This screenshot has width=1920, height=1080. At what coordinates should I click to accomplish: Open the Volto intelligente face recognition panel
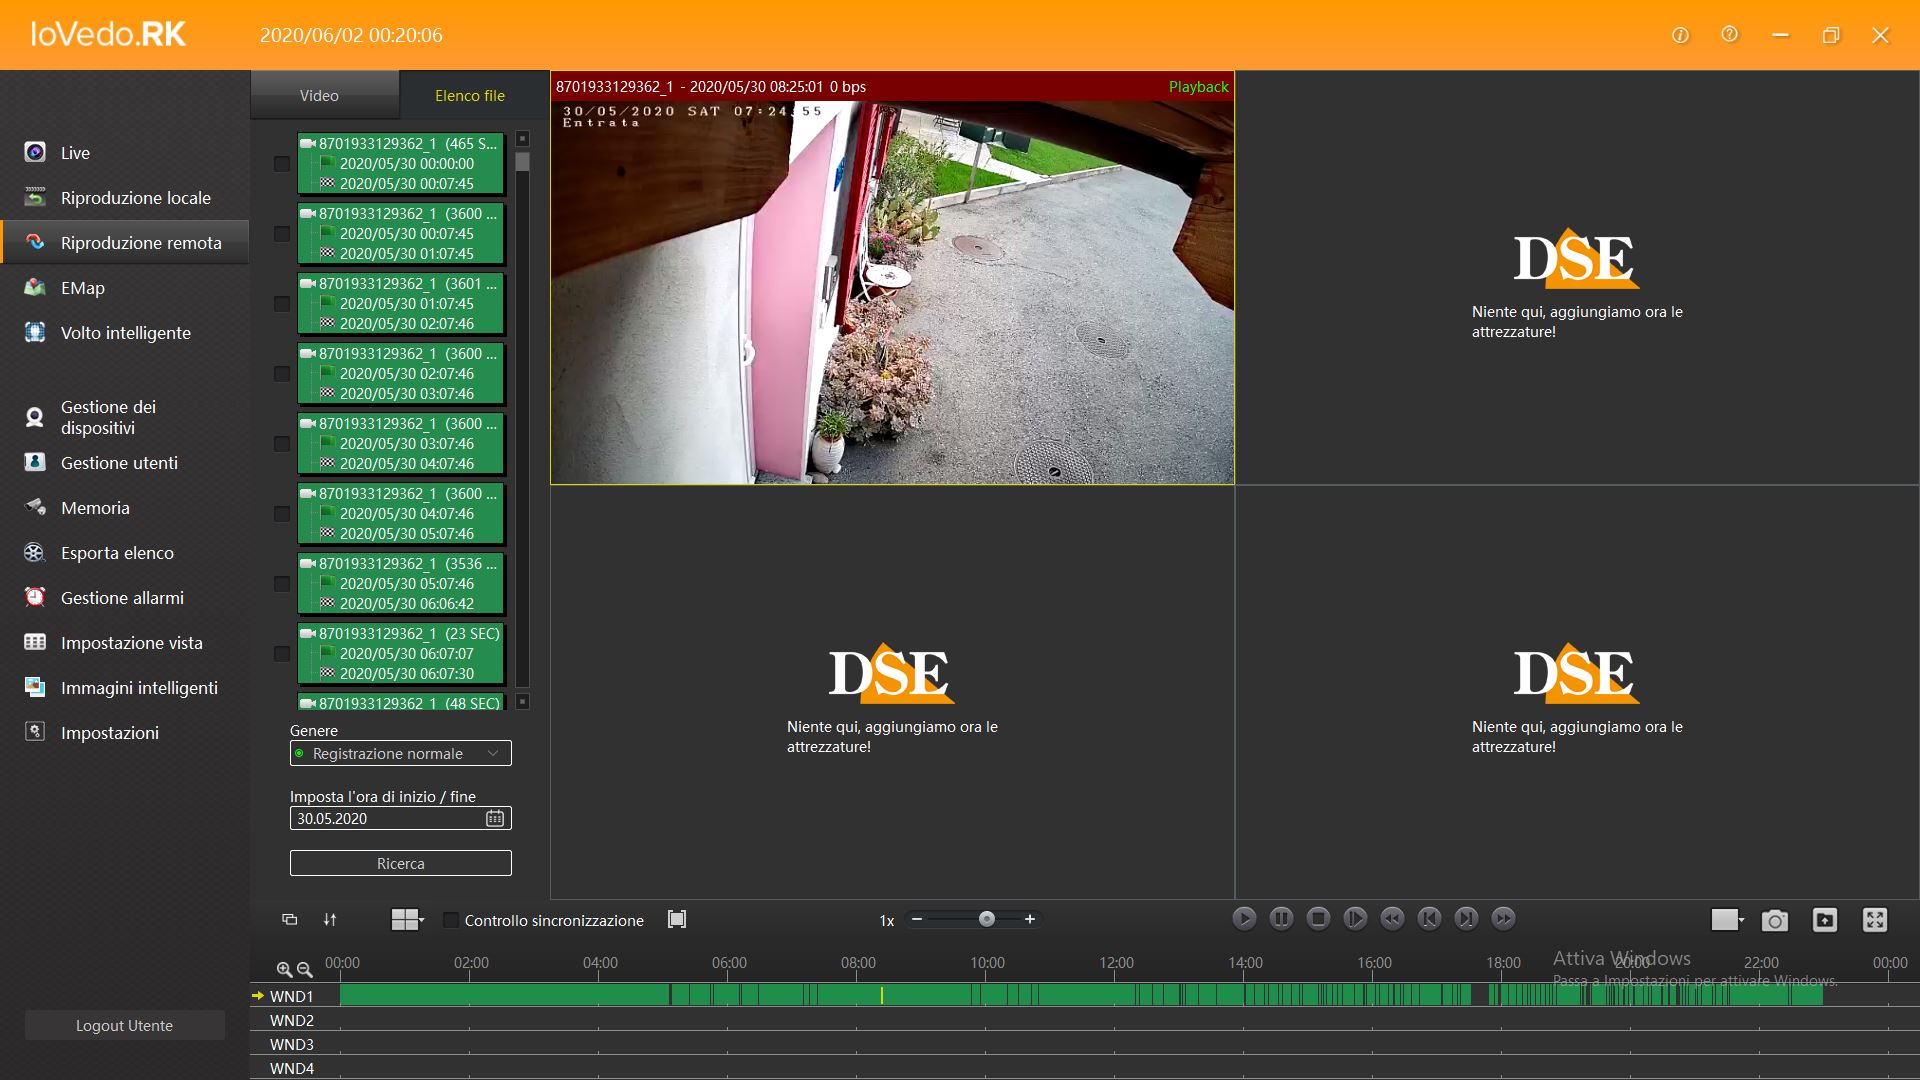[x=126, y=332]
